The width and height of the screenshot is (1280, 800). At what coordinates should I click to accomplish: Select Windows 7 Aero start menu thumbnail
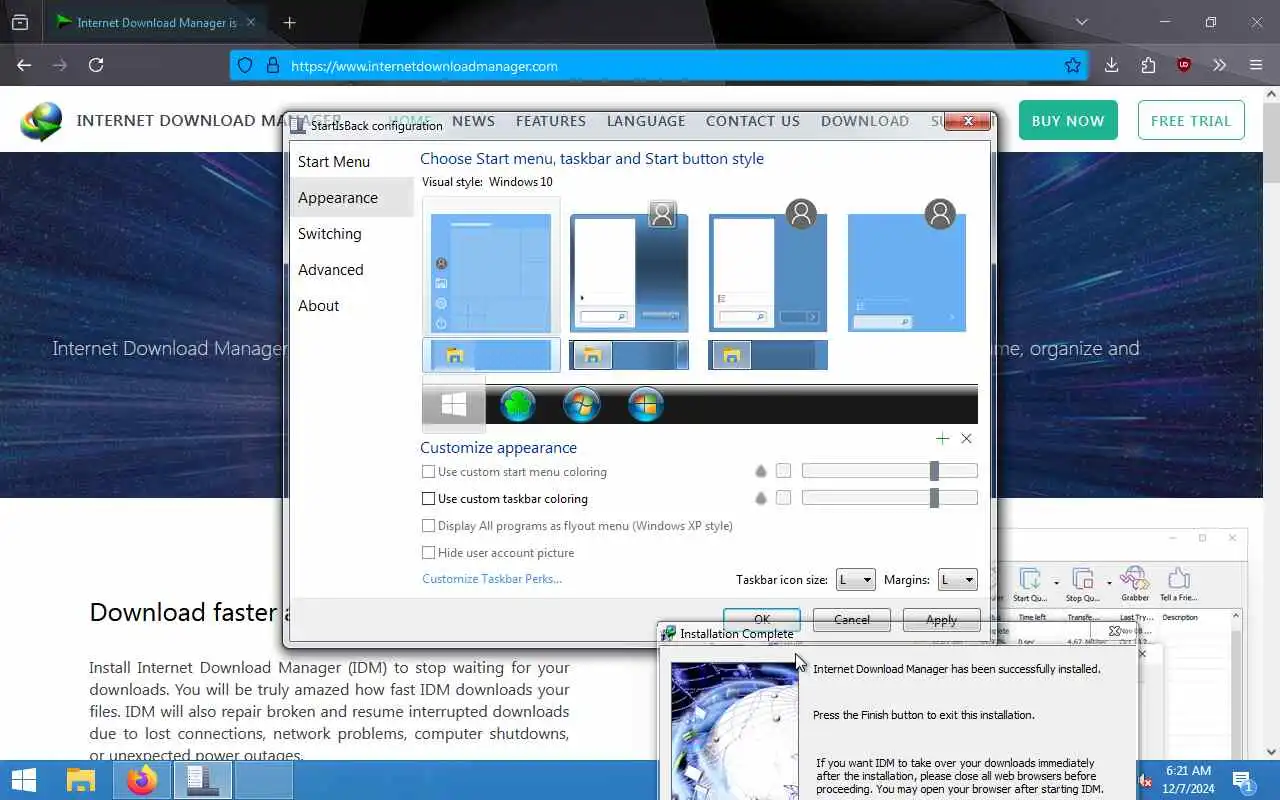coord(629,272)
